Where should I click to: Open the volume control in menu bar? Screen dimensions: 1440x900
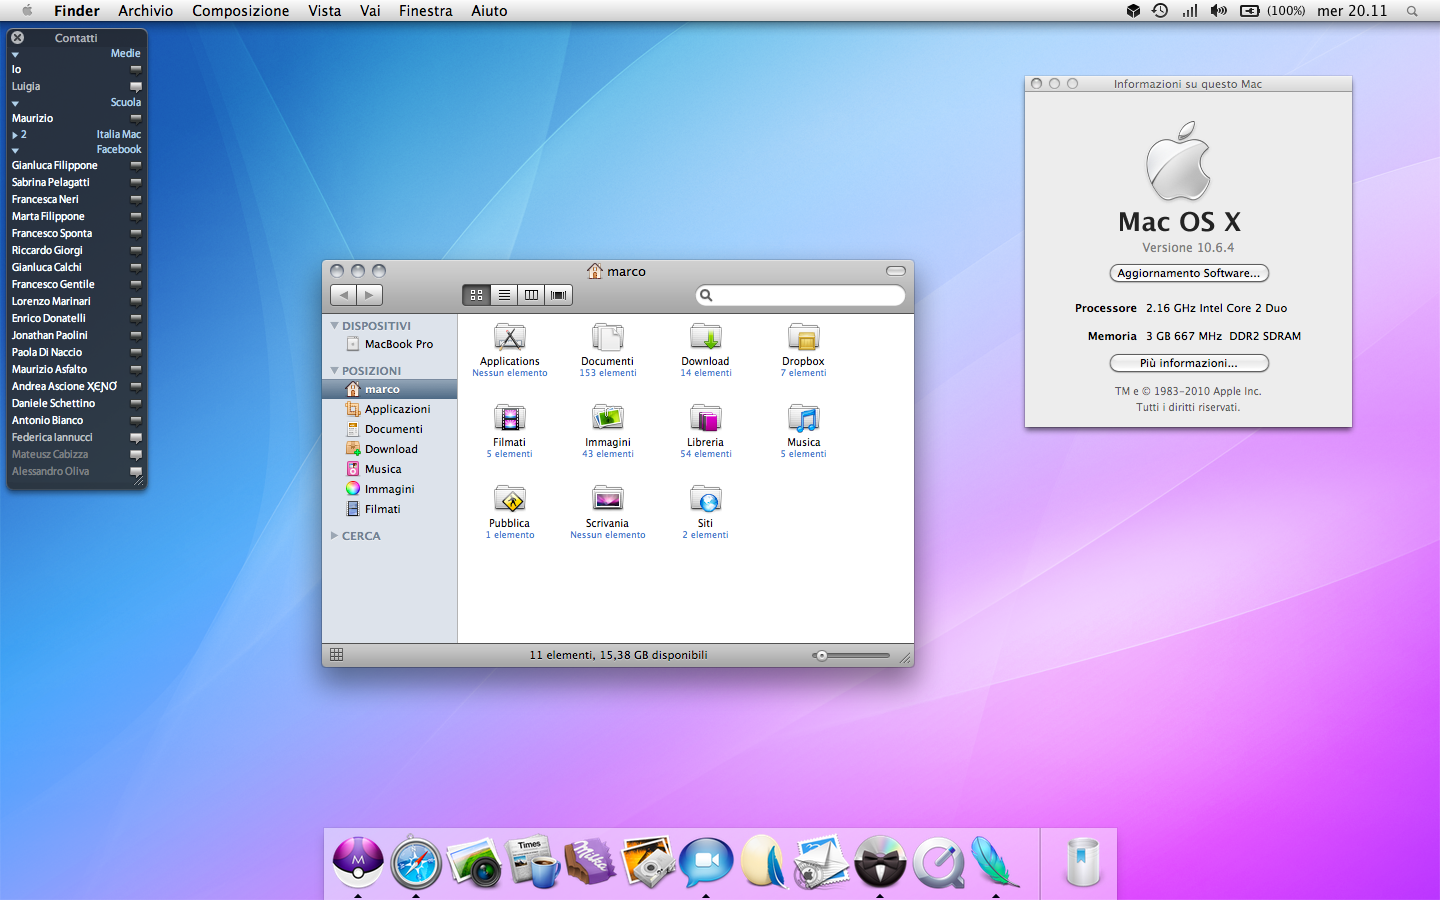click(x=1218, y=11)
